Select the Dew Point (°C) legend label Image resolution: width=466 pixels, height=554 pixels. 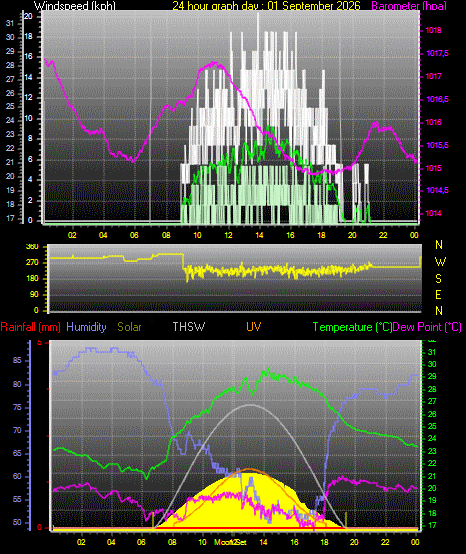[x=427, y=327]
